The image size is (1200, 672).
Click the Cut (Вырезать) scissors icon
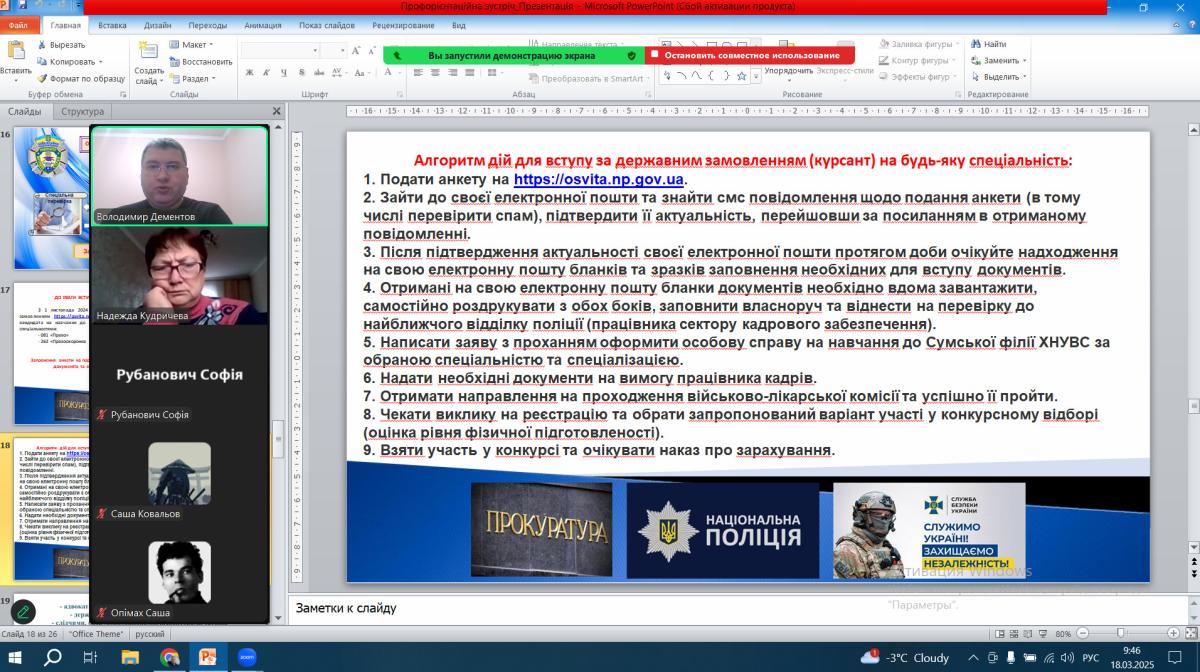pyautogui.click(x=41, y=45)
